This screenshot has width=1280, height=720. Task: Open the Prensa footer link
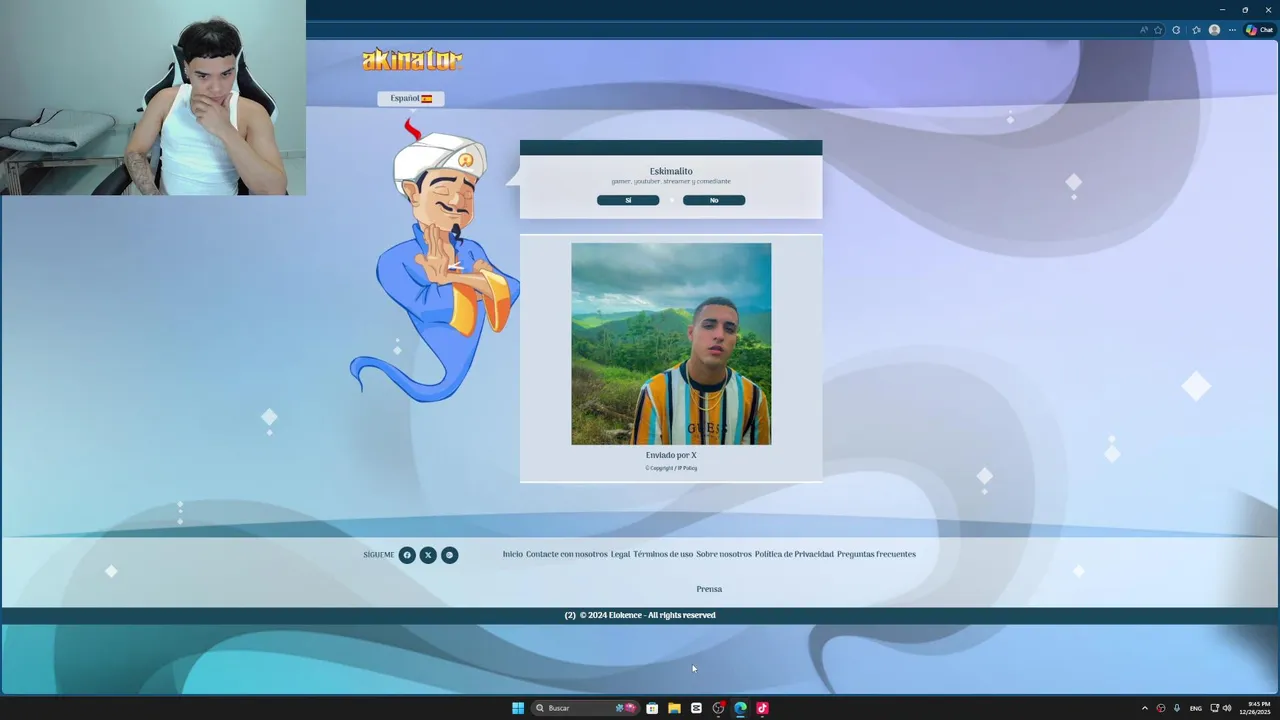709,589
